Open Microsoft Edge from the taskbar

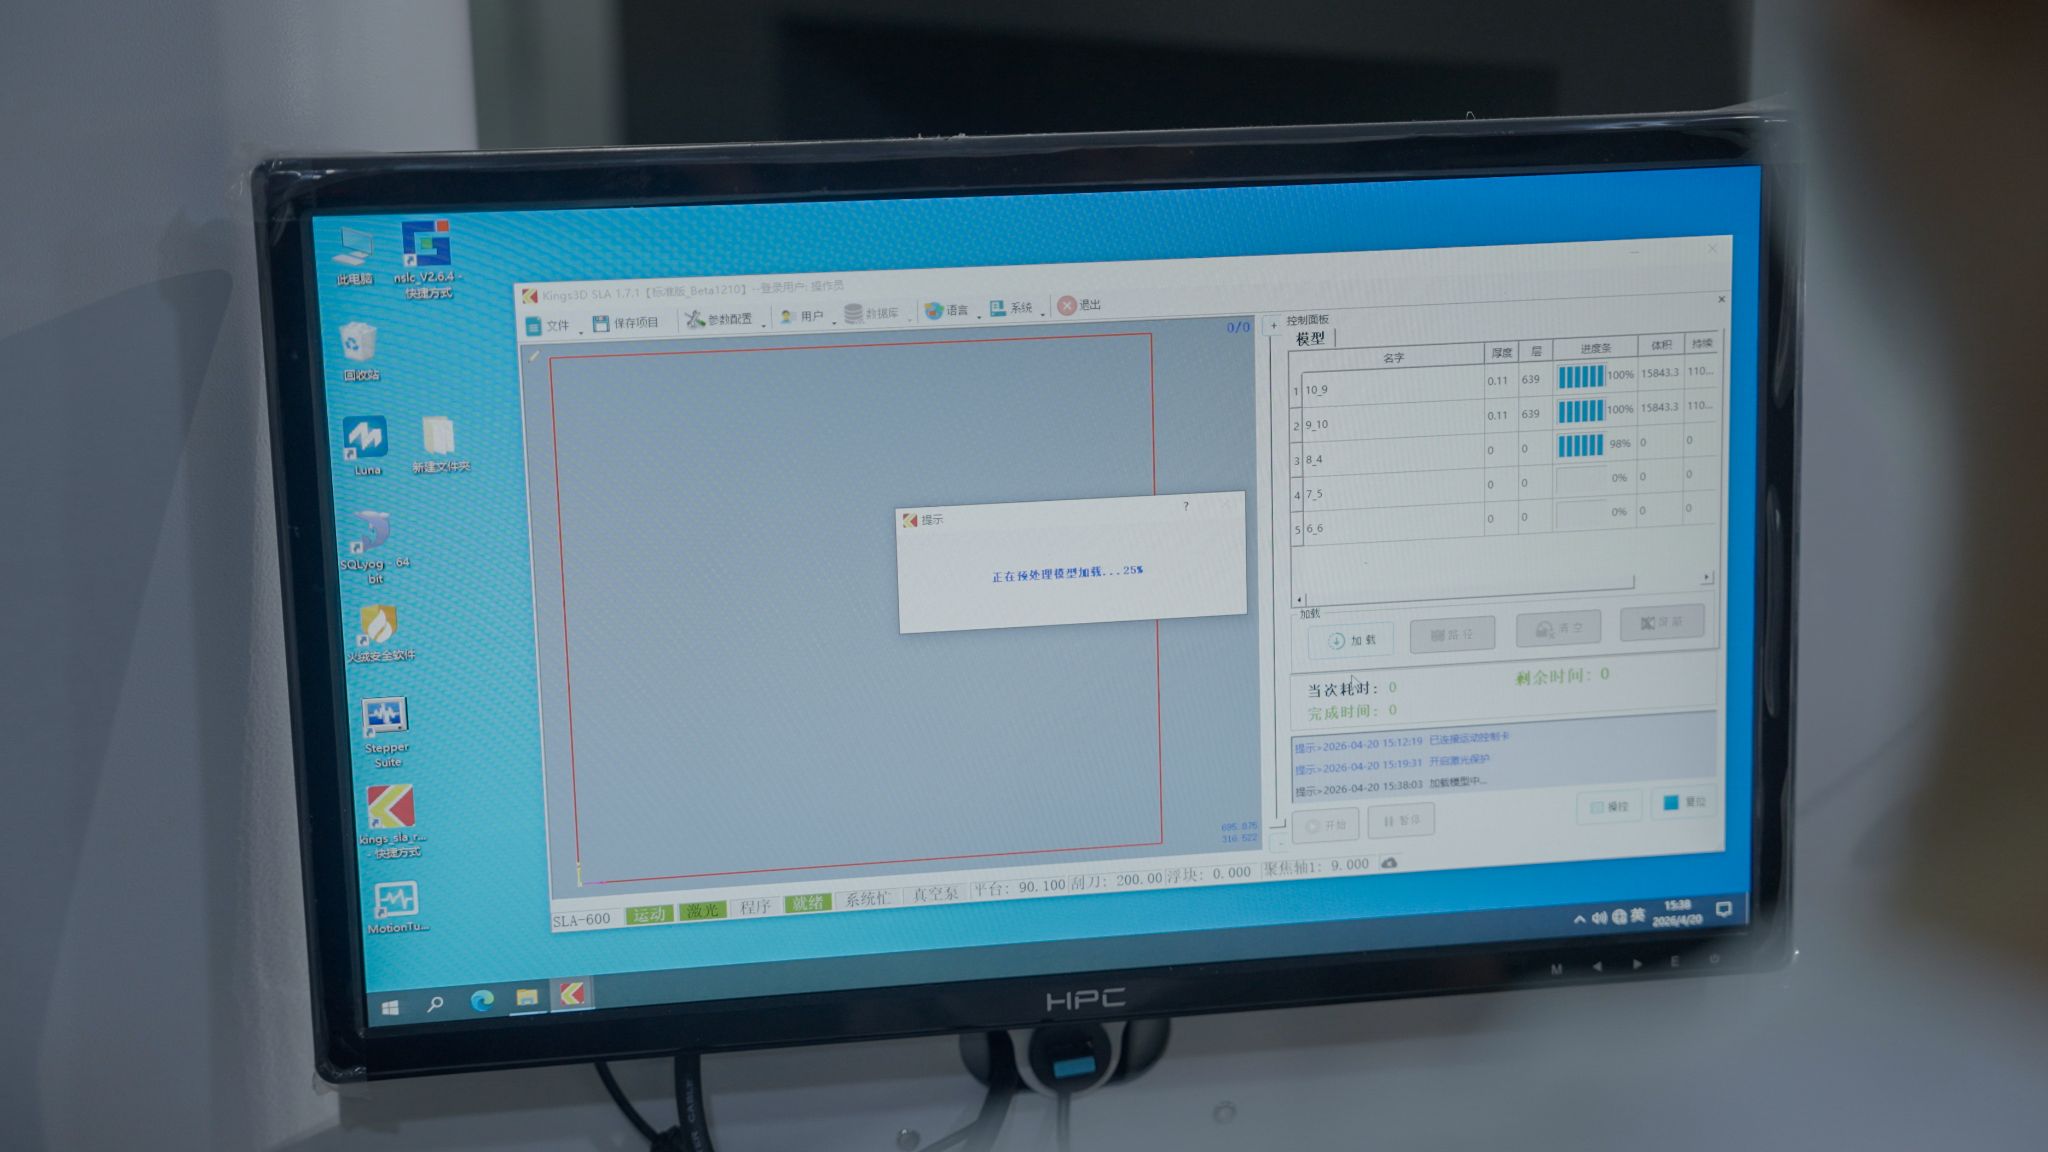(482, 1000)
